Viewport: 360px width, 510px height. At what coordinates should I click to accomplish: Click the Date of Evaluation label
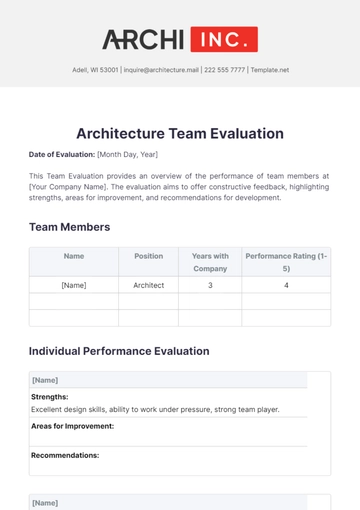coord(62,154)
